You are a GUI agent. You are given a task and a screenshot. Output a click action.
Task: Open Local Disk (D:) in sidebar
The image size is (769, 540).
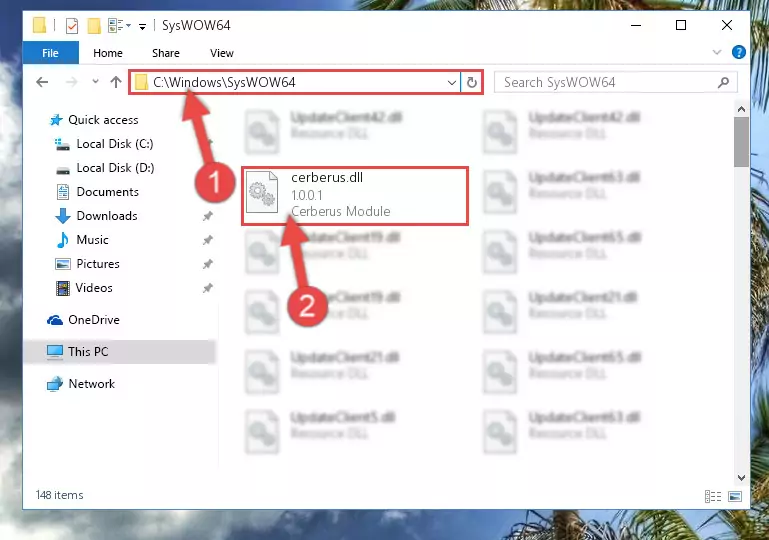pos(115,168)
